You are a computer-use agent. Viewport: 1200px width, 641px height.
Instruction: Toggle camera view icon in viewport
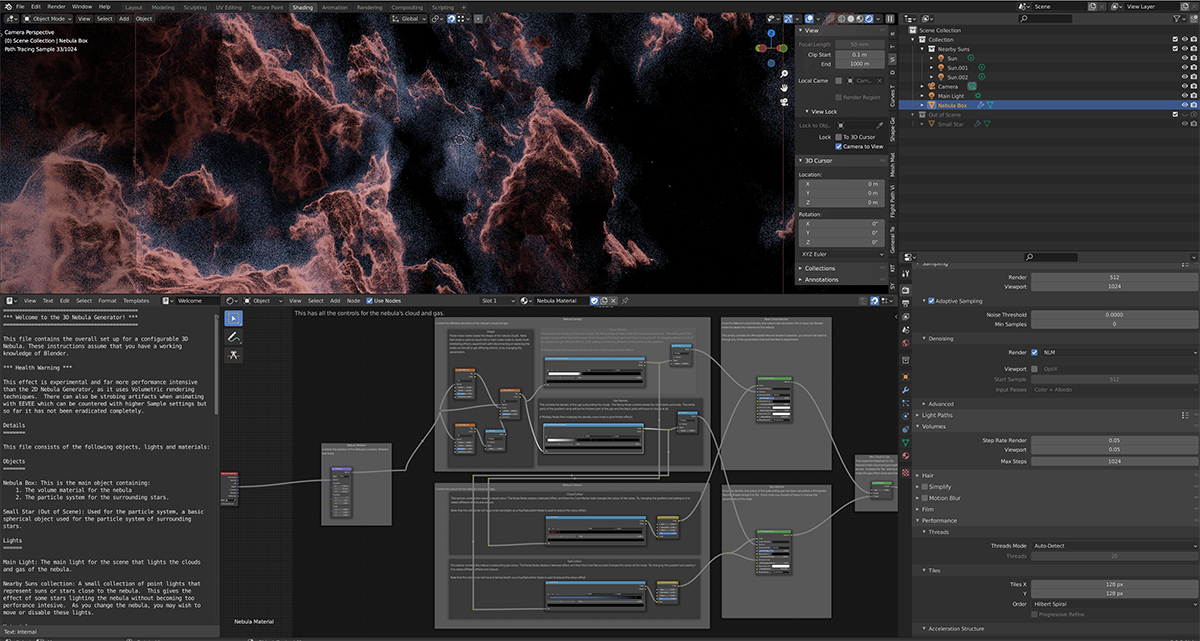(x=785, y=101)
